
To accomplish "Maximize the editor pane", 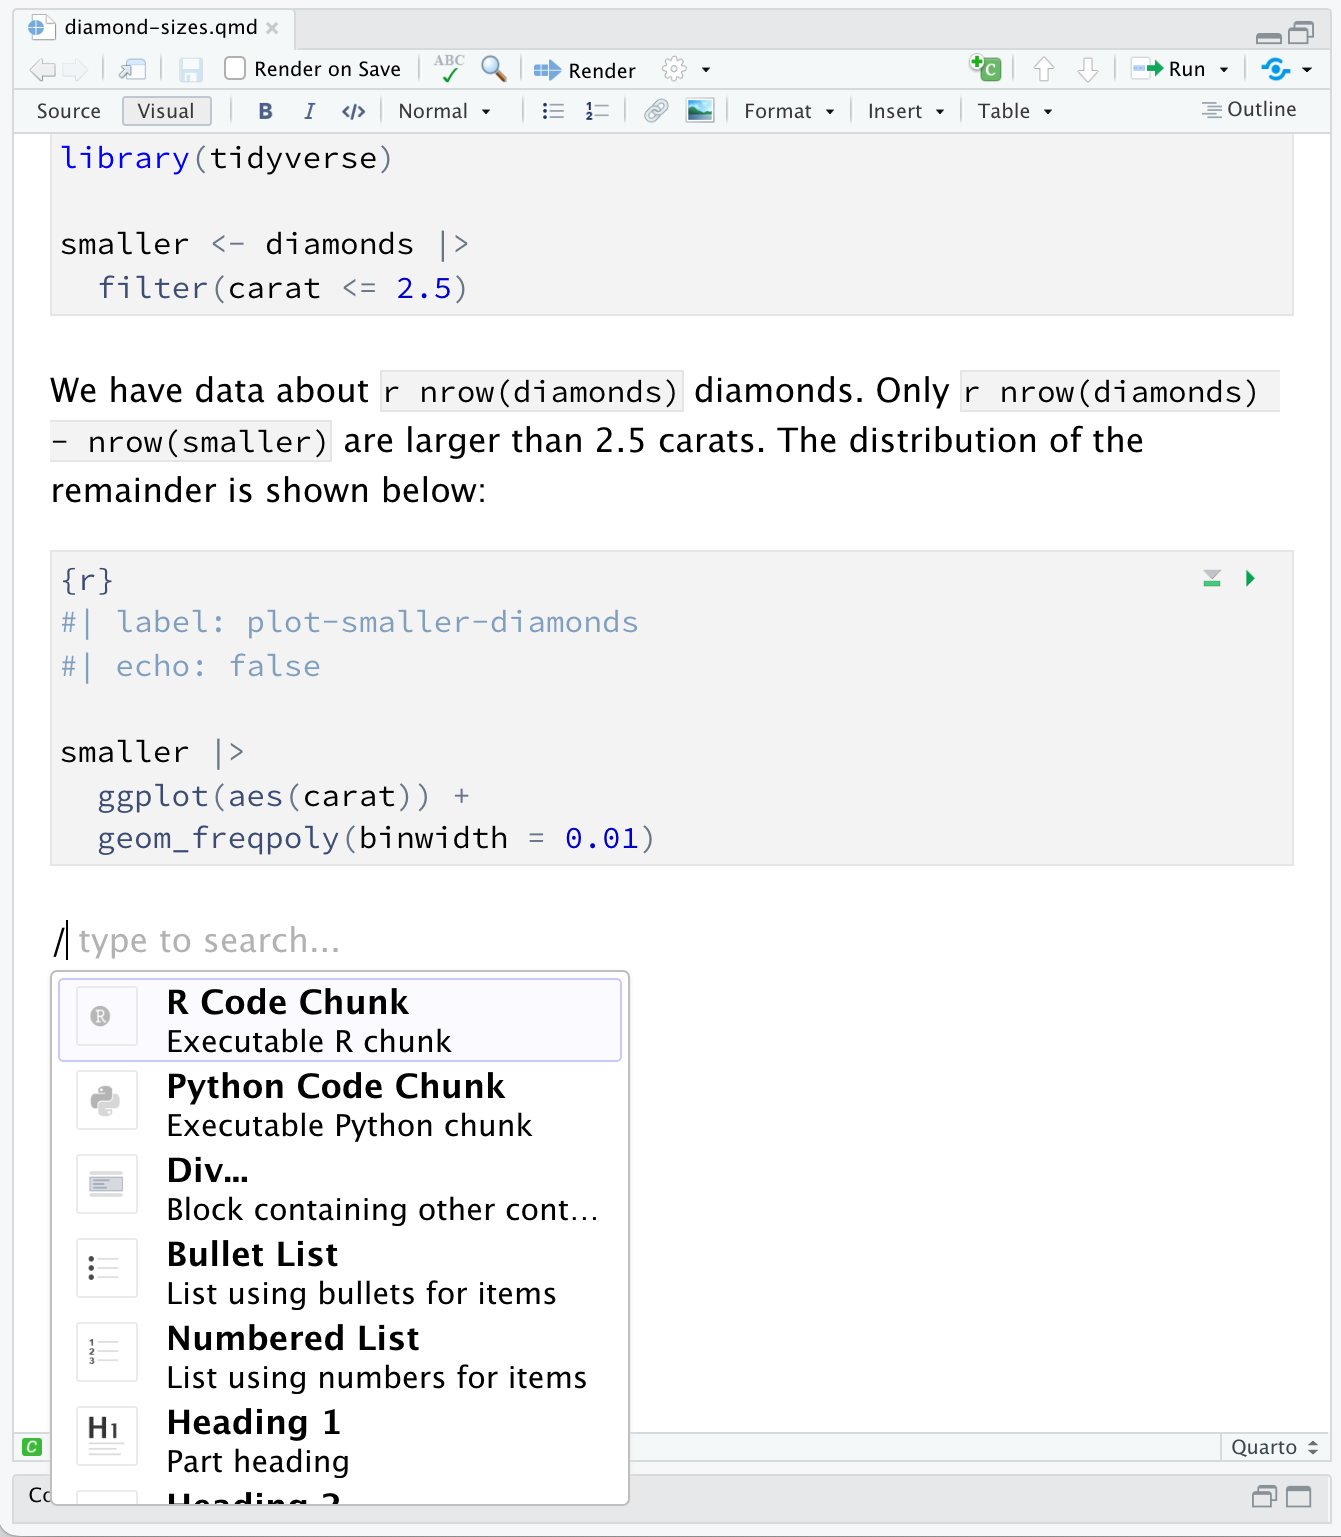I will [x=1301, y=34].
